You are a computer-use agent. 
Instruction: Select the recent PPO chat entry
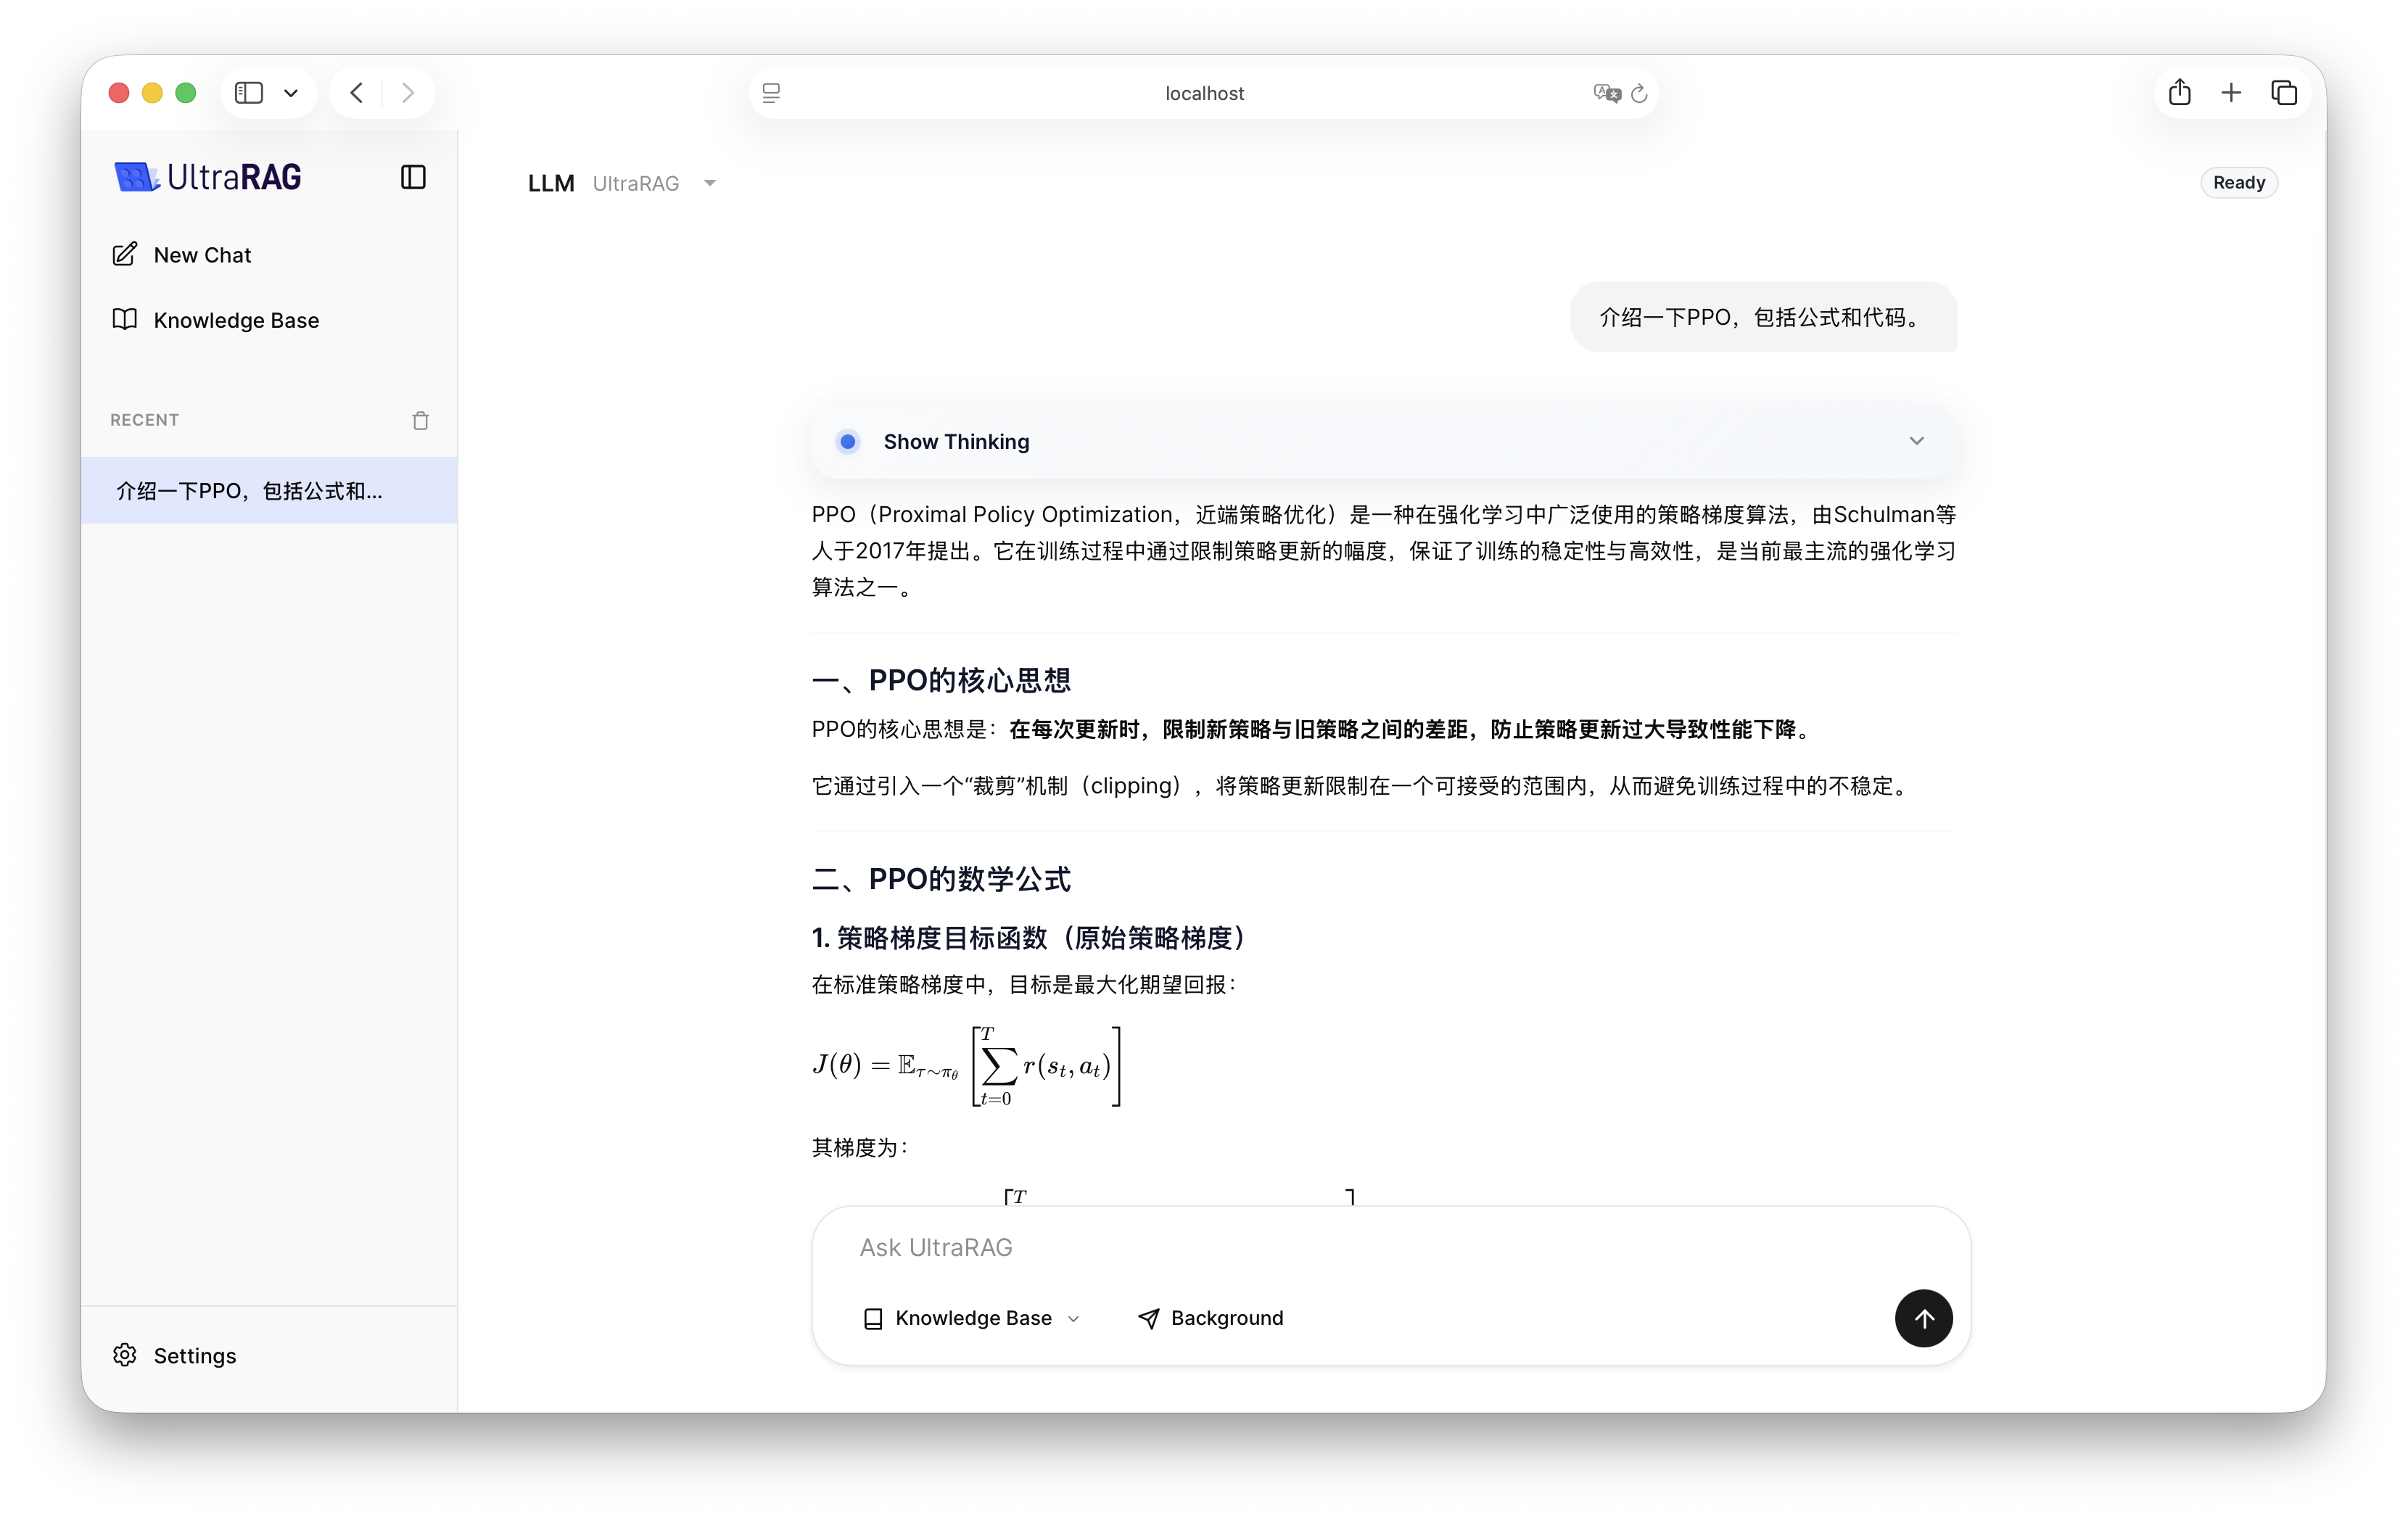[x=250, y=491]
